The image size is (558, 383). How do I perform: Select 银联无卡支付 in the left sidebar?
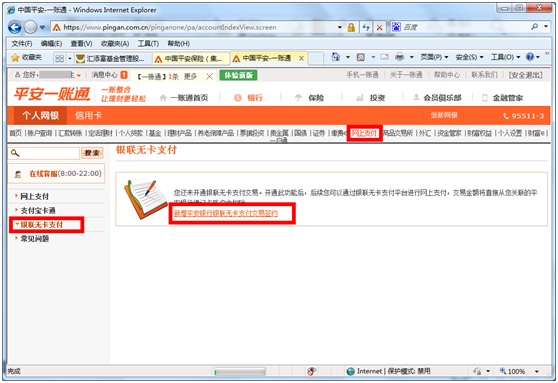click(x=42, y=225)
